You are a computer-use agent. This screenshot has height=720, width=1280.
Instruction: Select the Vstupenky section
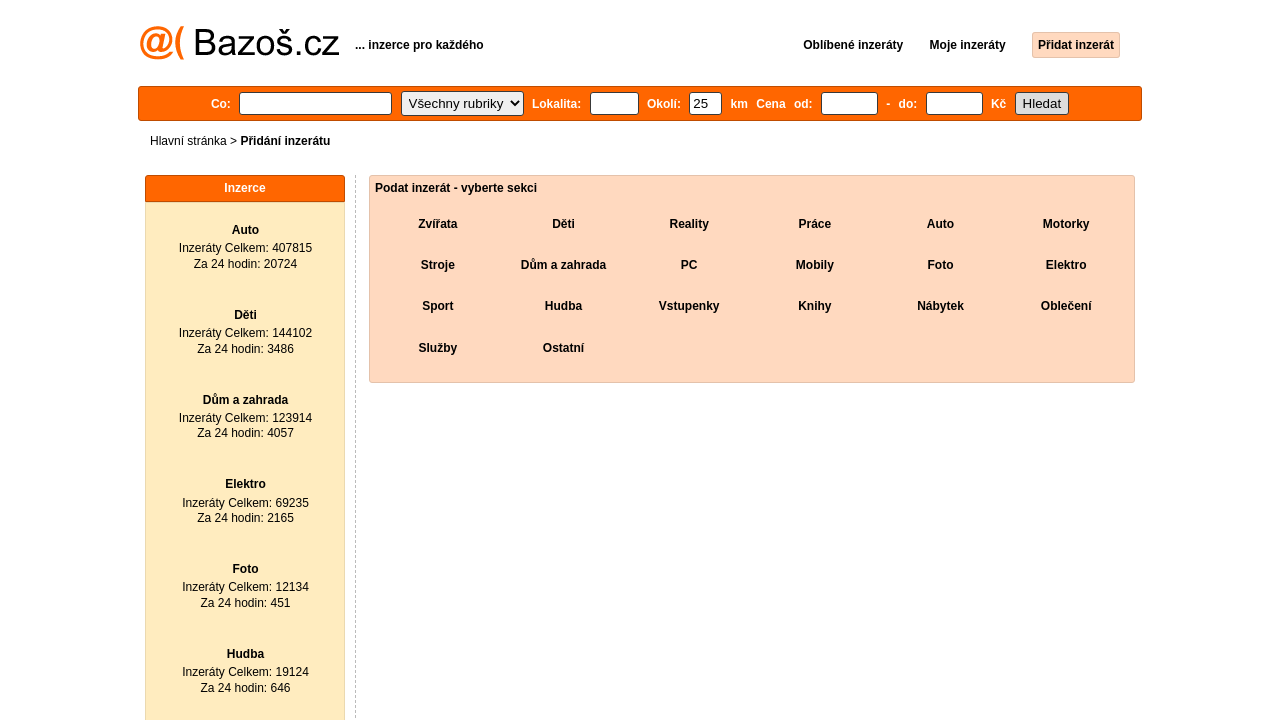pyautogui.click(x=689, y=306)
